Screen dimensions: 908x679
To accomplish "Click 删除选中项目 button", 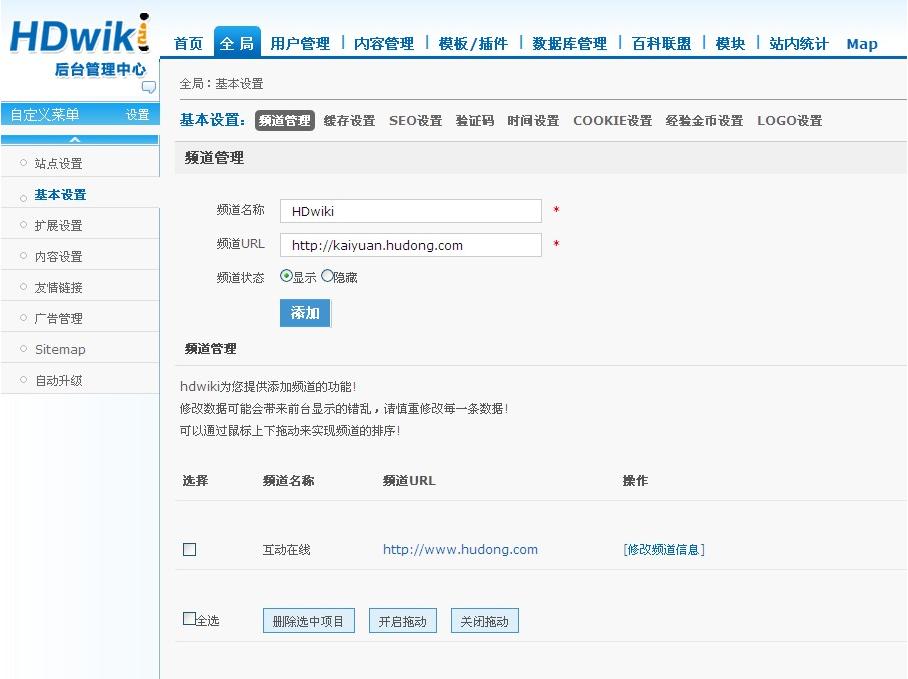I will click(309, 621).
